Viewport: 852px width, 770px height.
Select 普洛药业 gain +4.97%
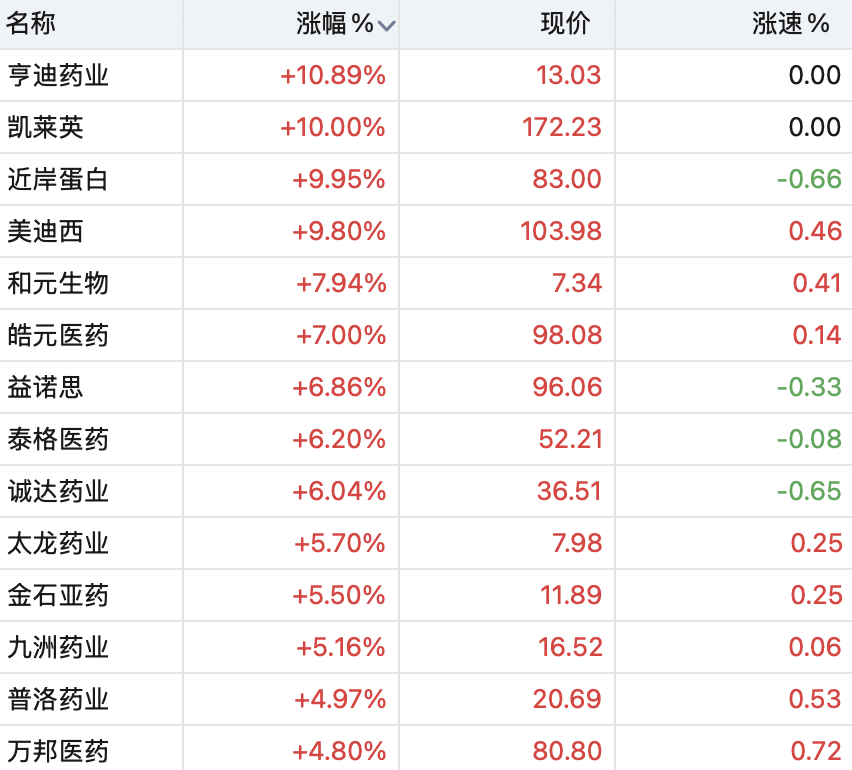coord(340,699)
